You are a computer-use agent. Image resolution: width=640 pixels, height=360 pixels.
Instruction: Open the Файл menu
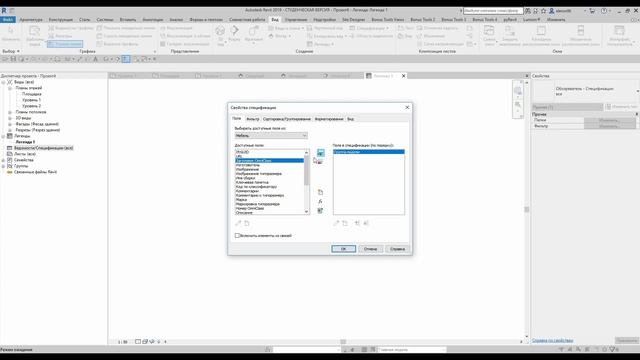point(8,20)
